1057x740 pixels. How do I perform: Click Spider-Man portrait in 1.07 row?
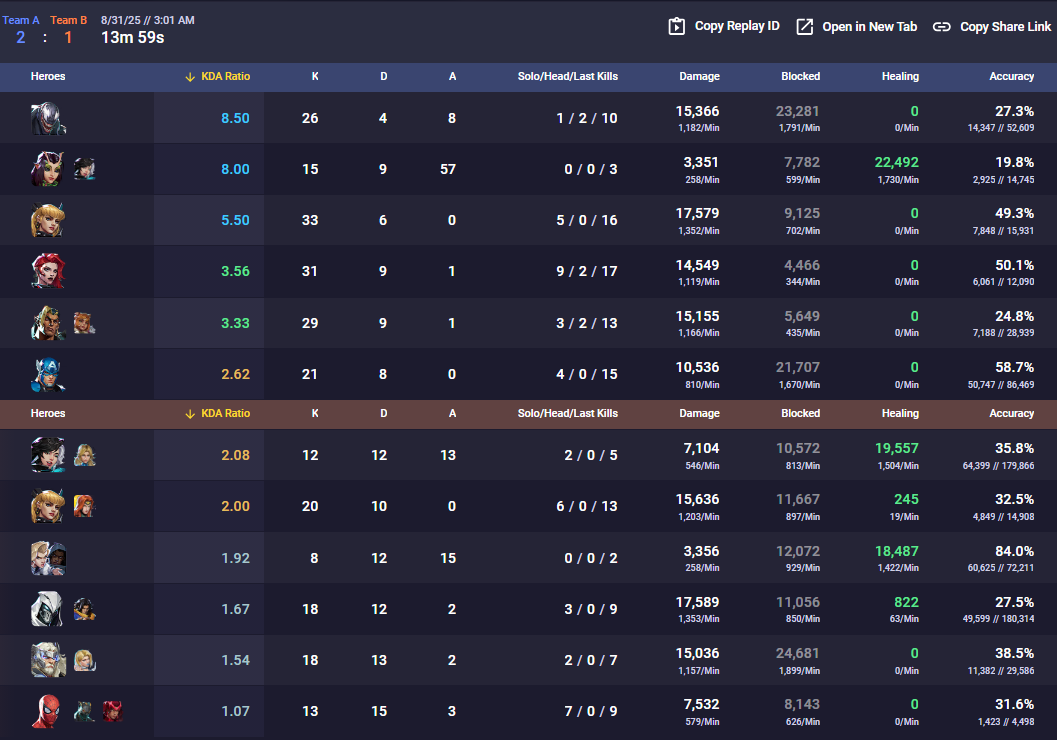(x=48, y=711)
